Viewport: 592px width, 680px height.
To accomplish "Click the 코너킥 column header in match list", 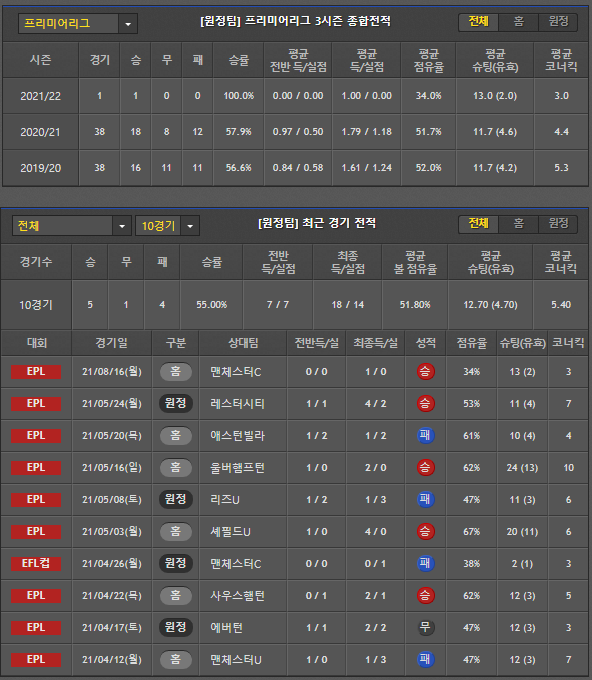I will point(568,343).
